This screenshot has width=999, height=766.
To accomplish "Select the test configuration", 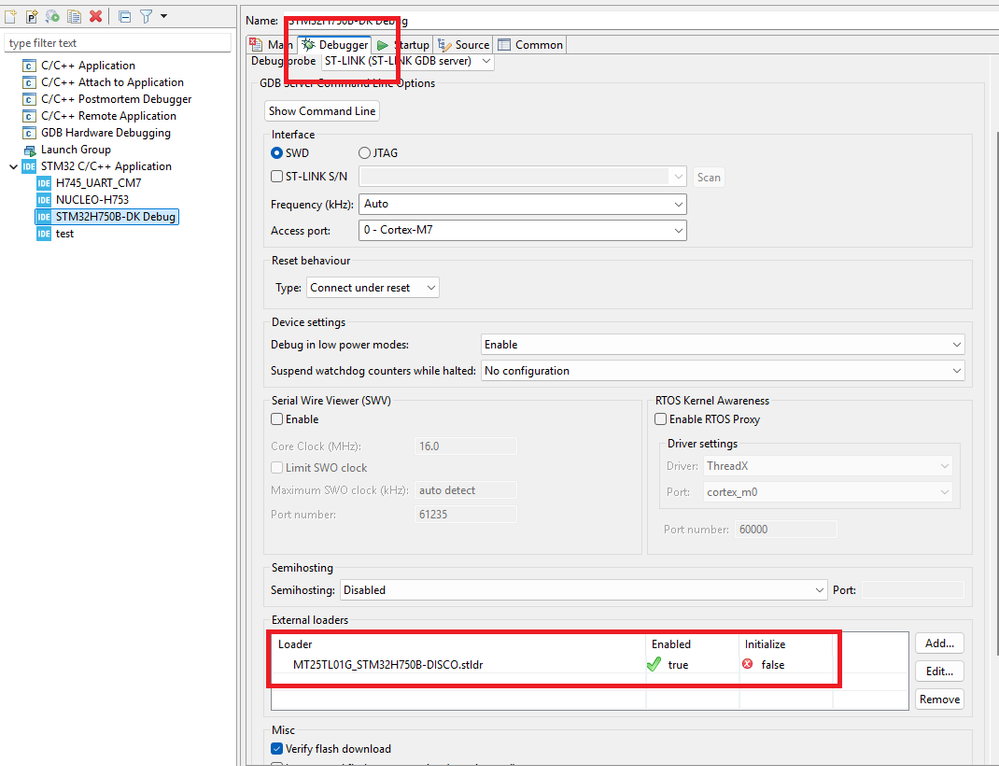I will [x=64, y=233].
